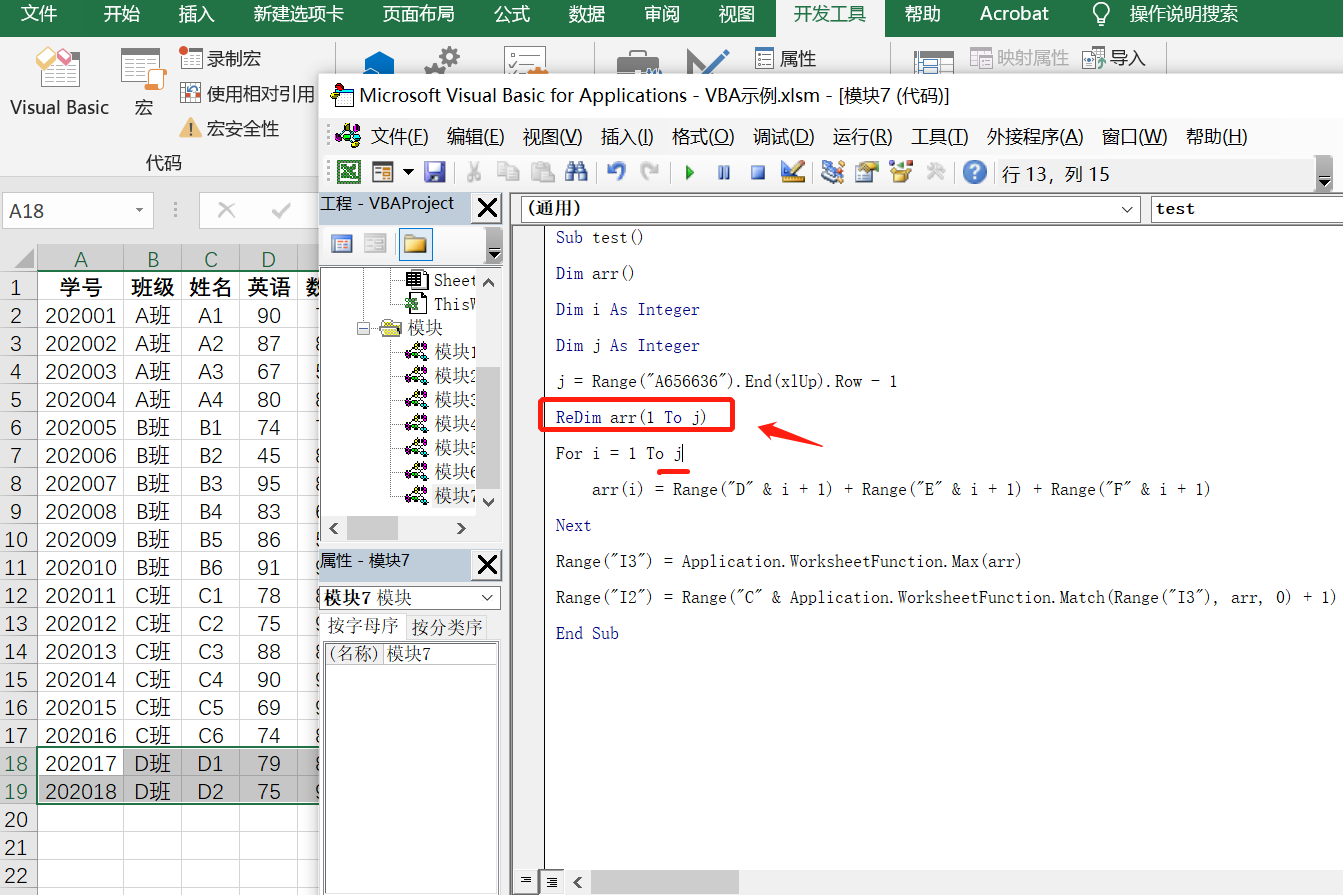
Task: Click the Find binoculars icon
Action: [576, 172]
